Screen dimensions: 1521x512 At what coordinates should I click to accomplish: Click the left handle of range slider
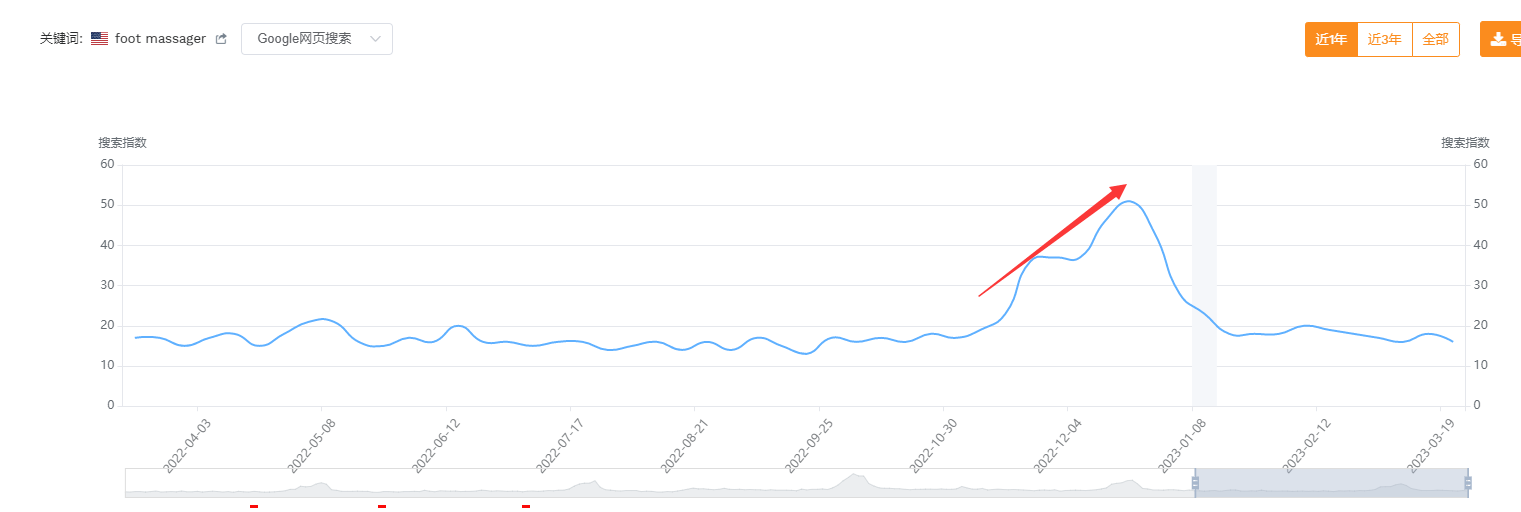coord(1195,483)
